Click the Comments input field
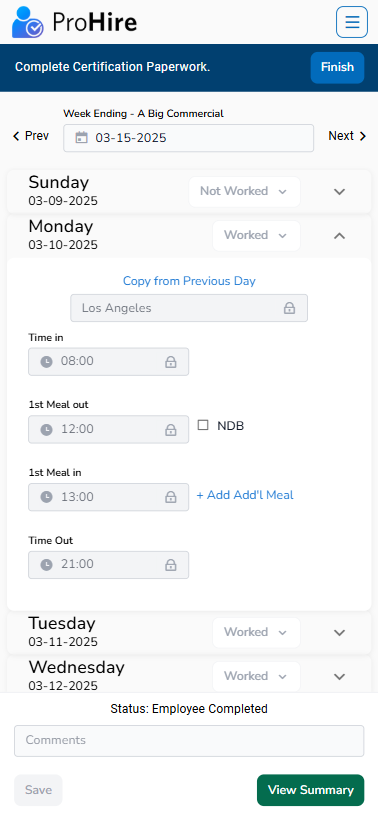378x820 pixels. (189, 741)
